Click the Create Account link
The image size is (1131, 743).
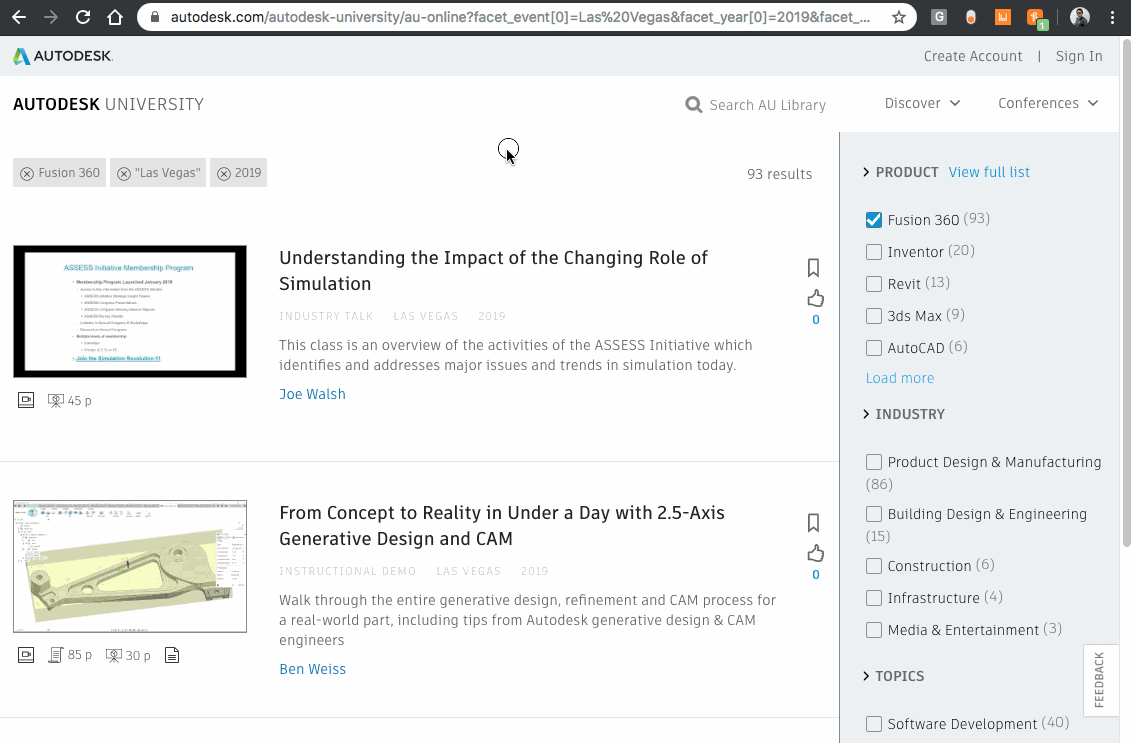point(972,57)
